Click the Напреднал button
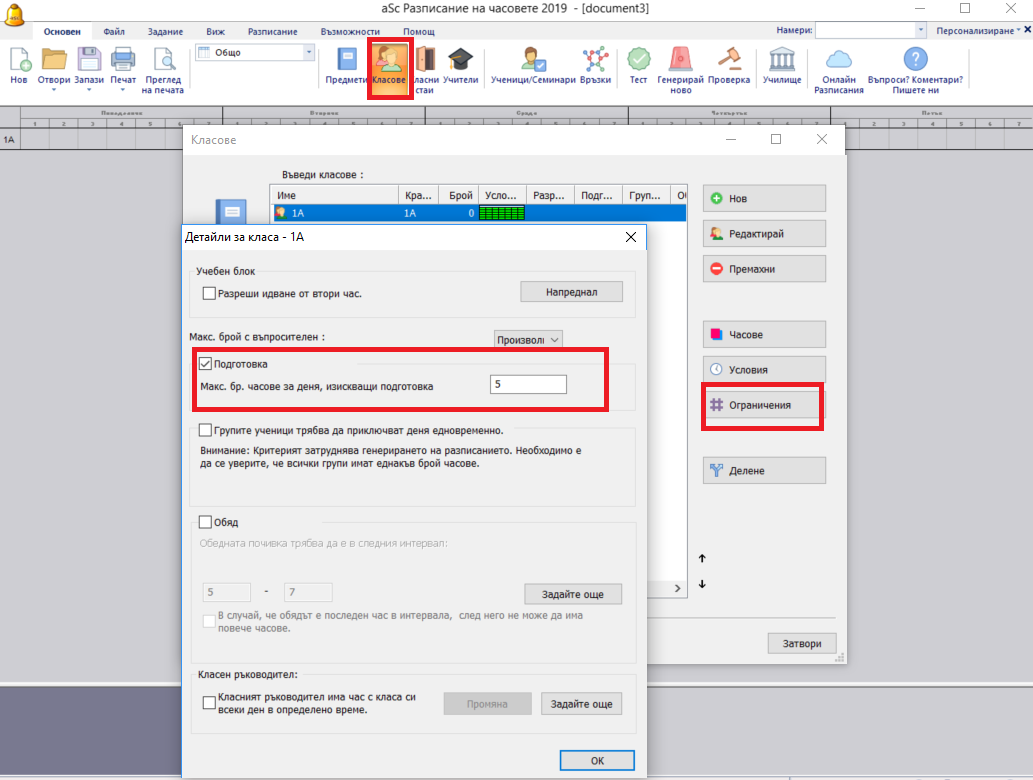The height and width of the screenshot is (780, 1033). (571, 291)
